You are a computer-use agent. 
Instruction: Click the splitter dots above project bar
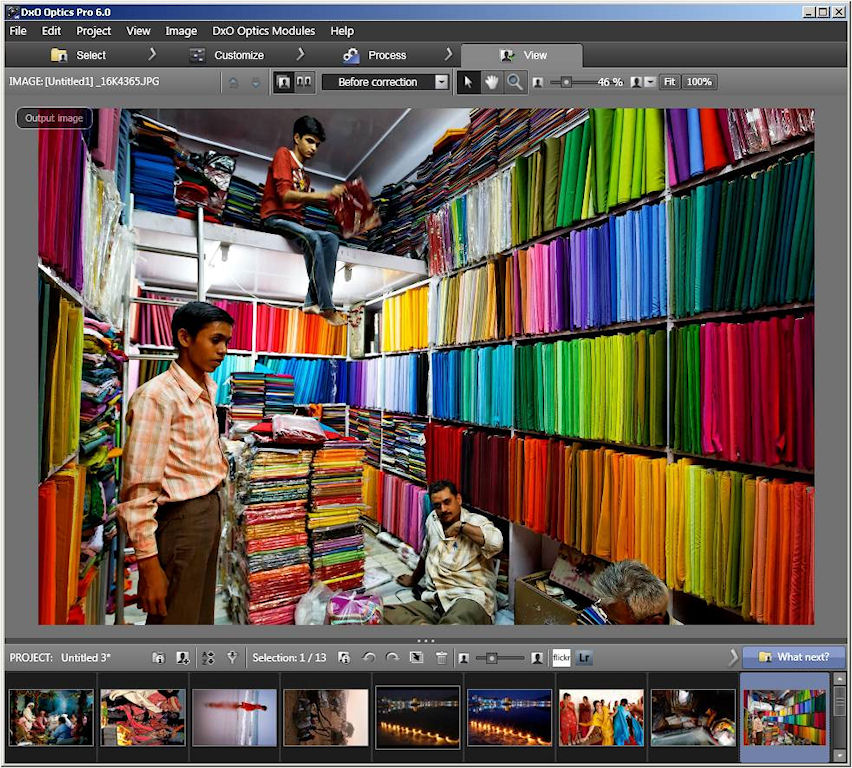425,640
